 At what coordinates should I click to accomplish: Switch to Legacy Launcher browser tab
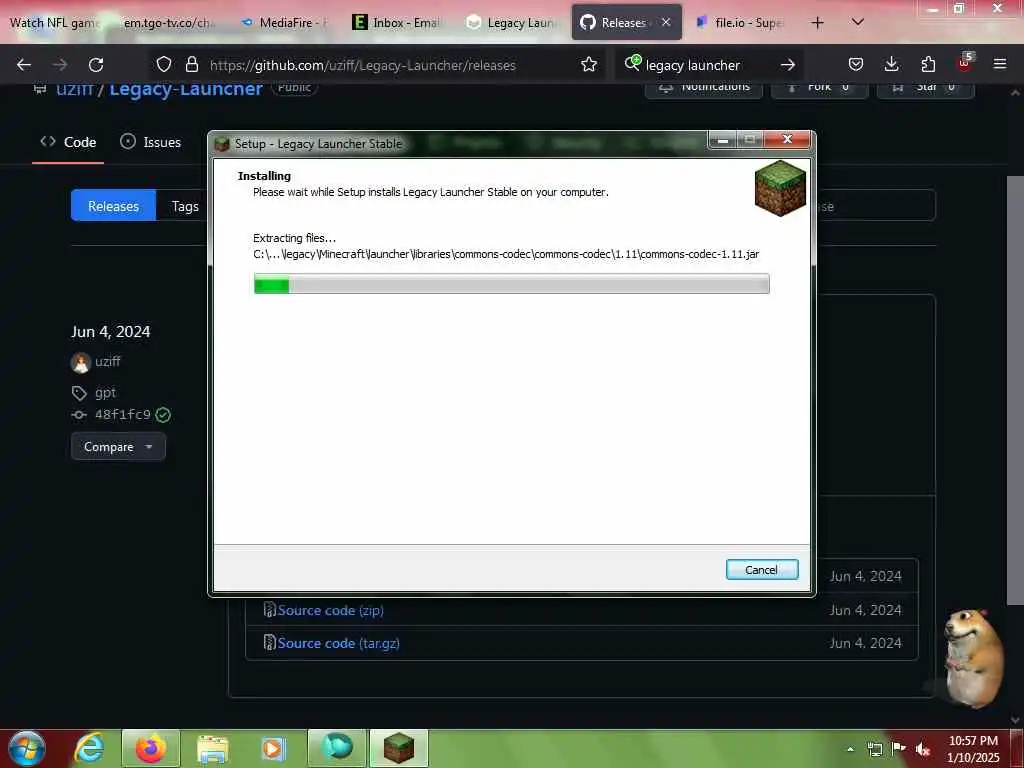coord(513,23)
